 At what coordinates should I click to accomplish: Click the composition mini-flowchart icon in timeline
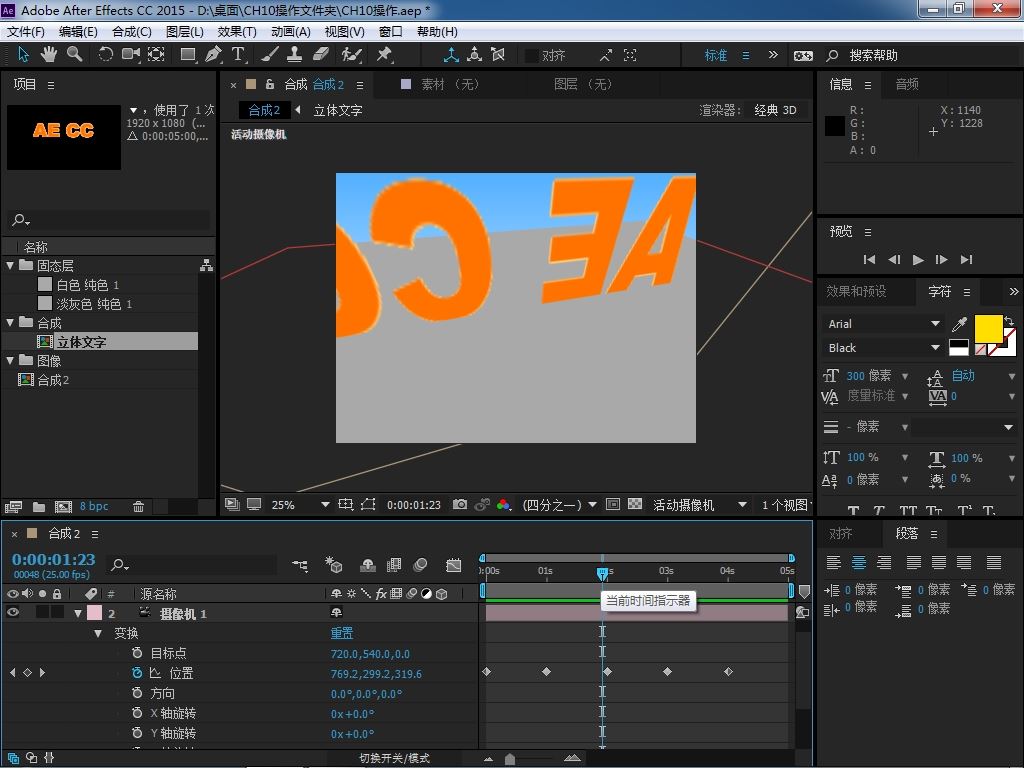300,566
